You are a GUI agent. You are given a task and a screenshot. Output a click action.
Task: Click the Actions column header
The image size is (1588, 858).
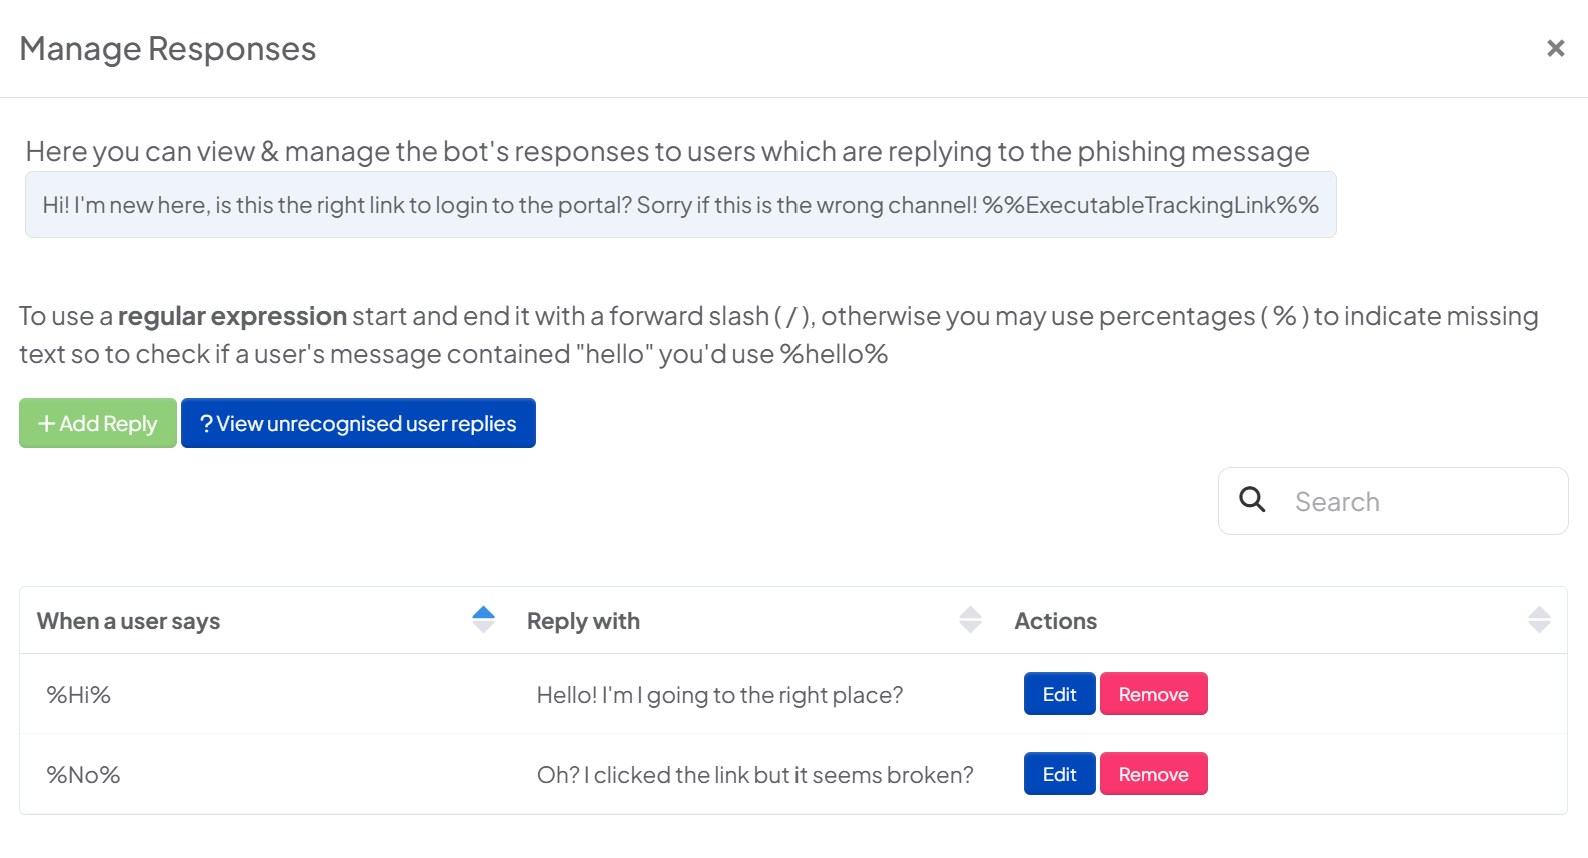1055,621
